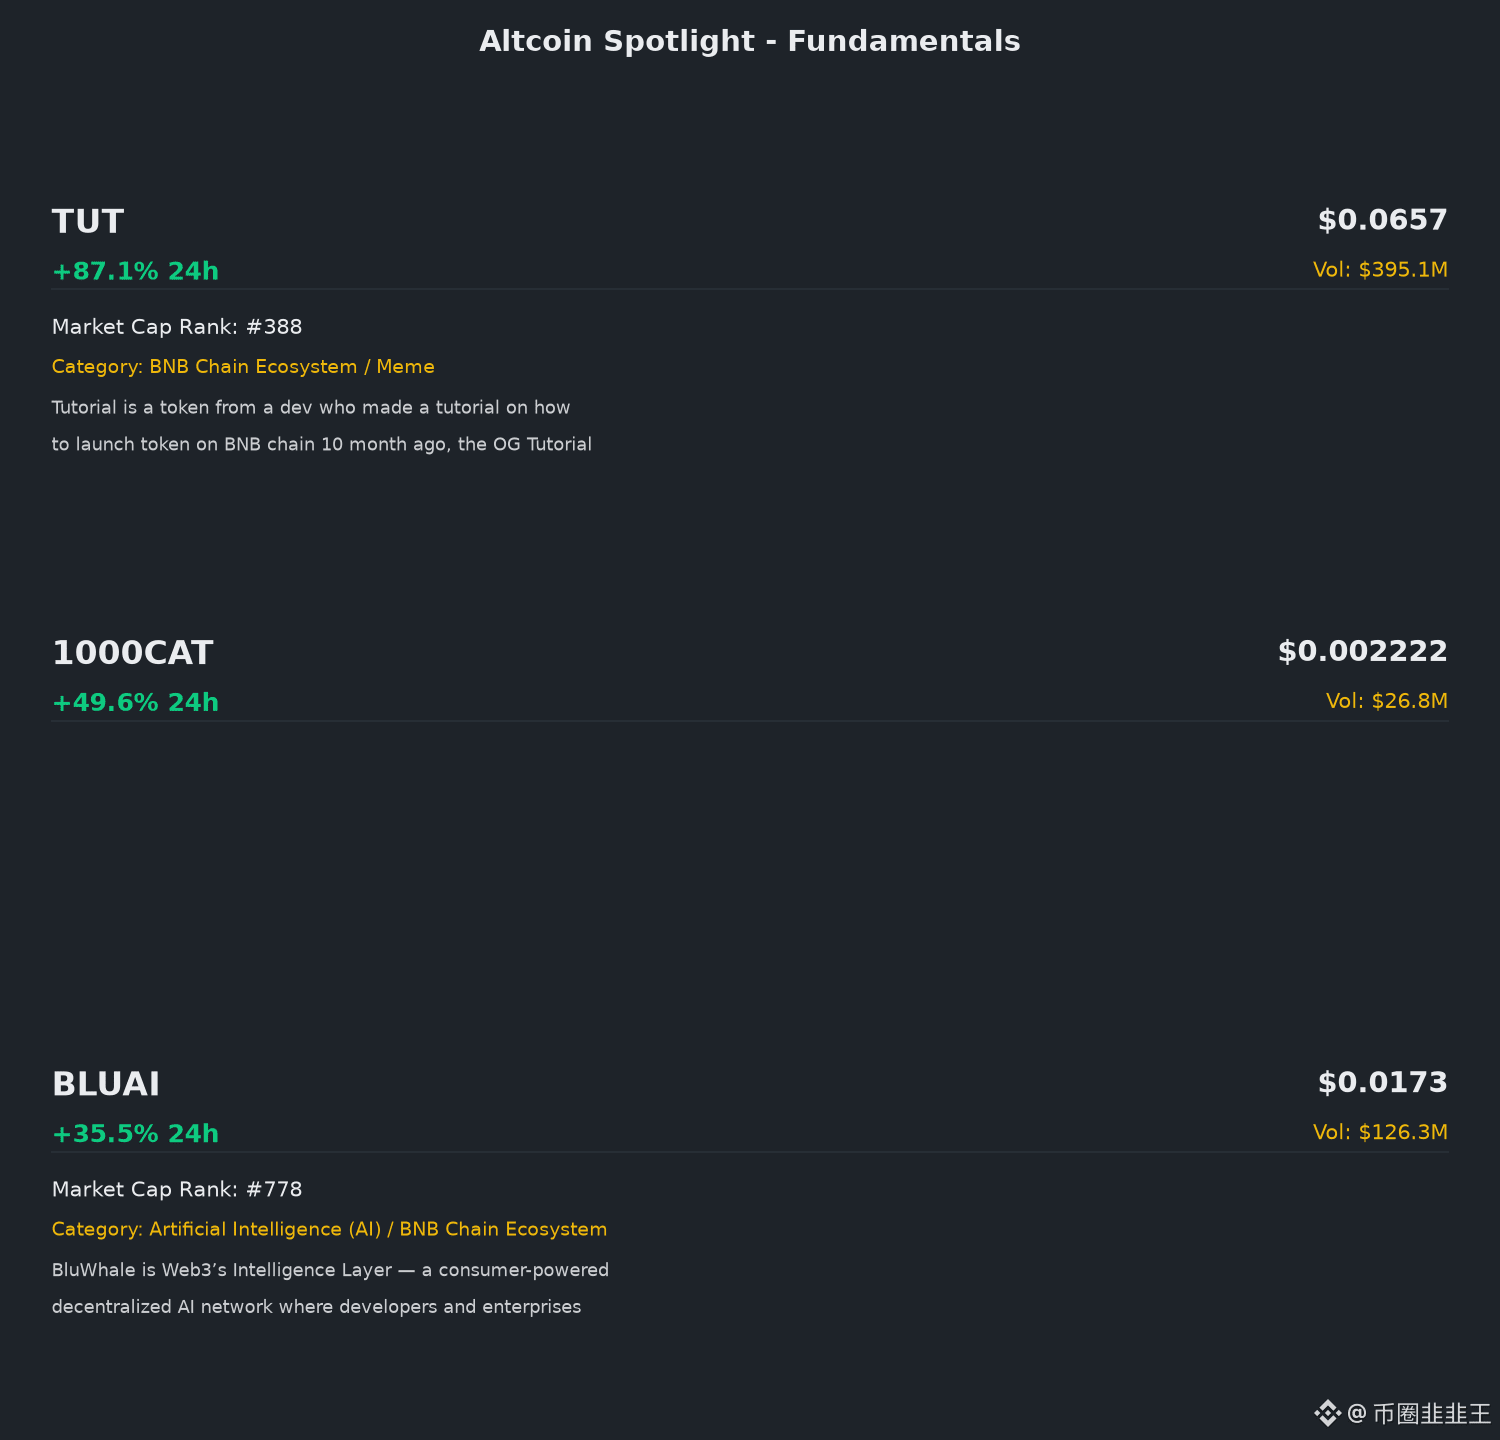Click BLUAI +35.5% 24h change
The height and width of the screenshot is (1440, 1500).
(135, 1134)
